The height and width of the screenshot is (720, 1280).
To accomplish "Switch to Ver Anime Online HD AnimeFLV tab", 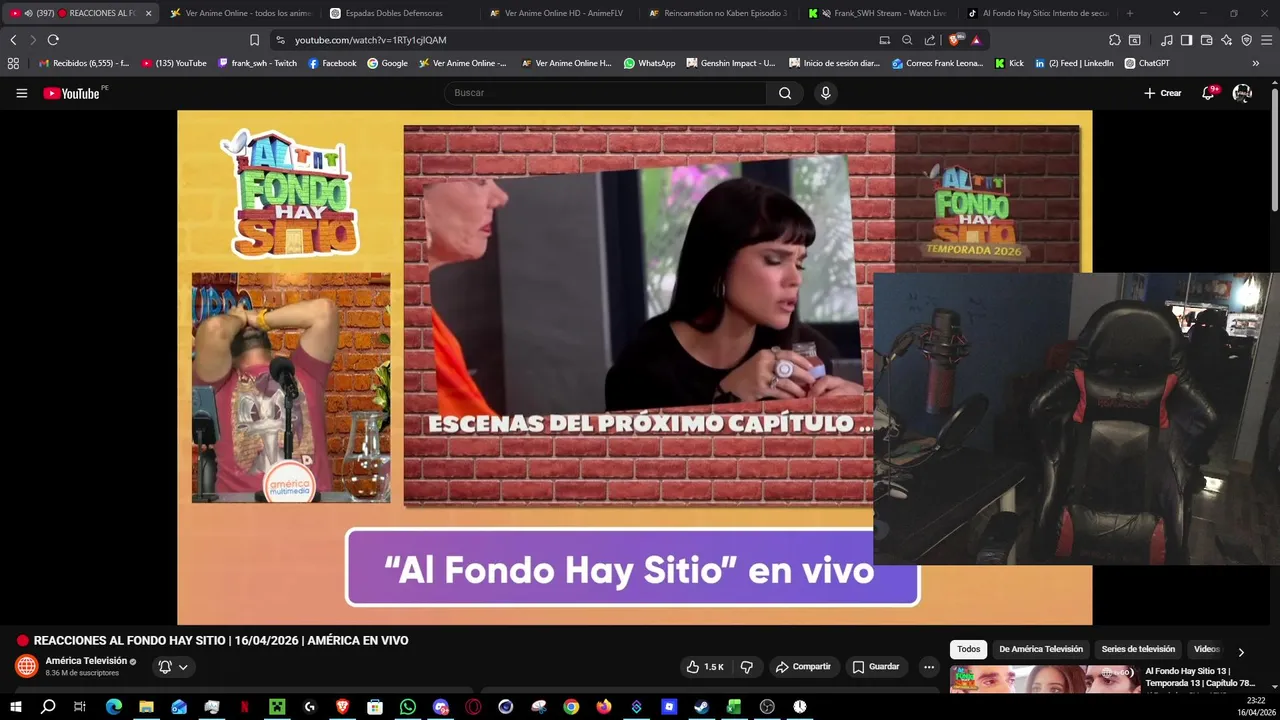I will 560,13.
